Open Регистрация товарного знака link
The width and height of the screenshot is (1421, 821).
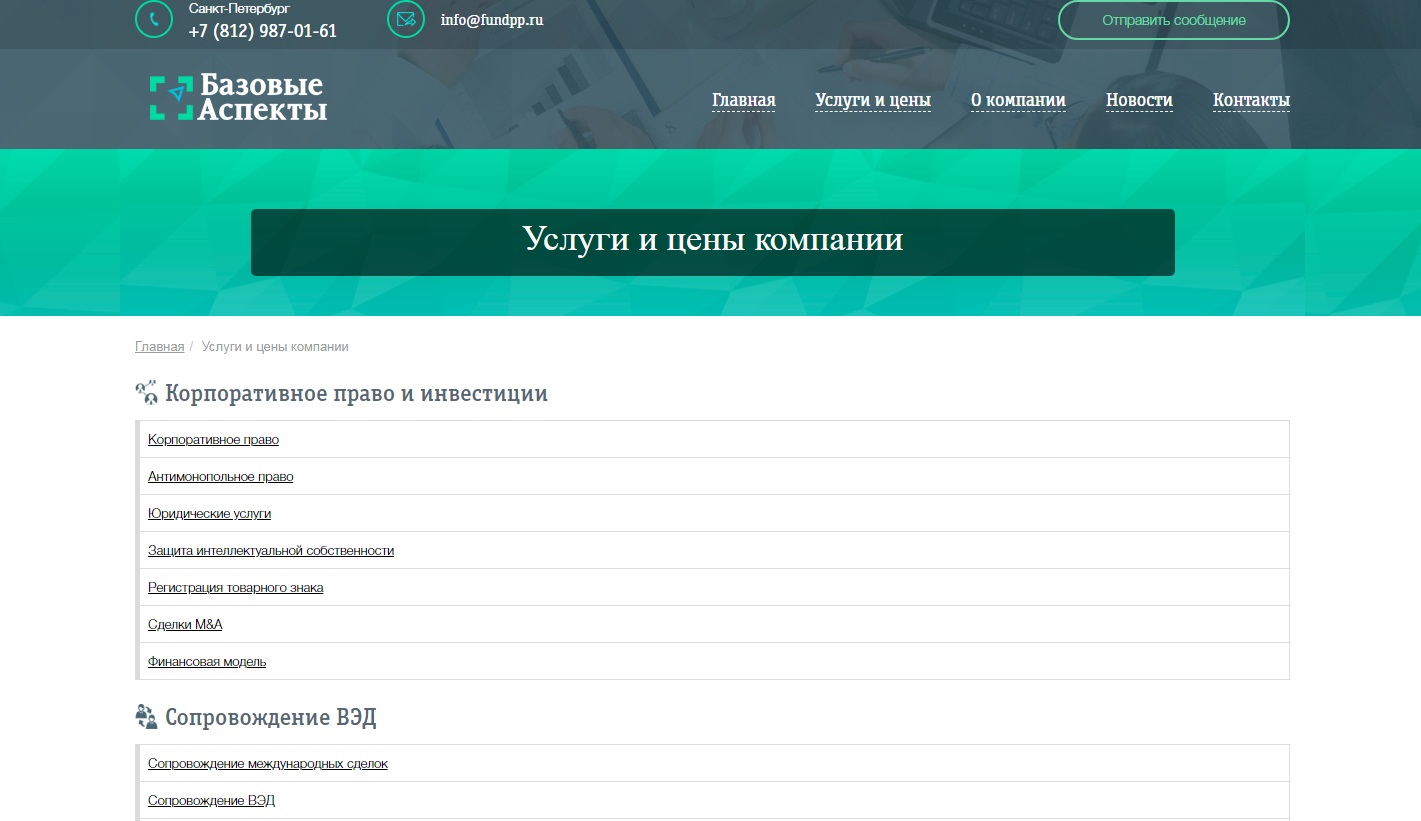click(x=235, y=588)
